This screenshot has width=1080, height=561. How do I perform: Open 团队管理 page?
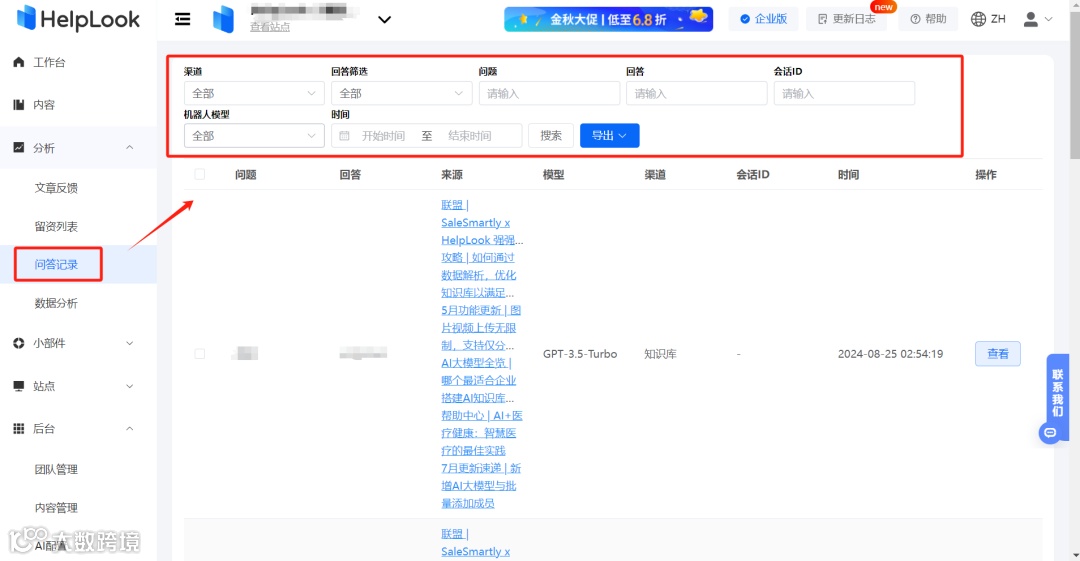56,469
